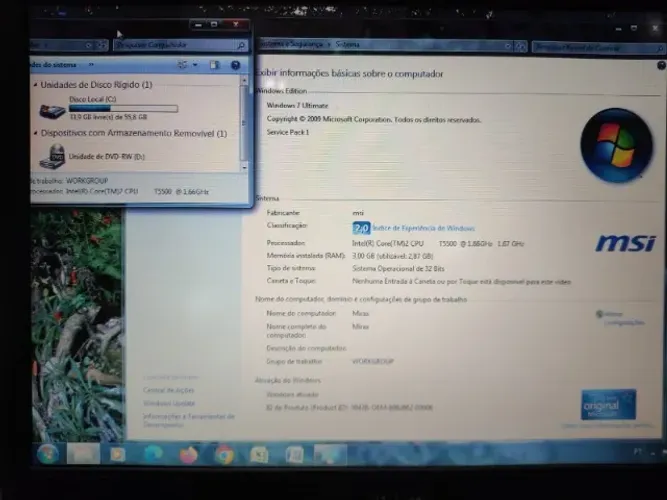Click the WORKGROUP text in Sistema window
The width and height of the screenshot is (667, 500).
click(373, 361)
